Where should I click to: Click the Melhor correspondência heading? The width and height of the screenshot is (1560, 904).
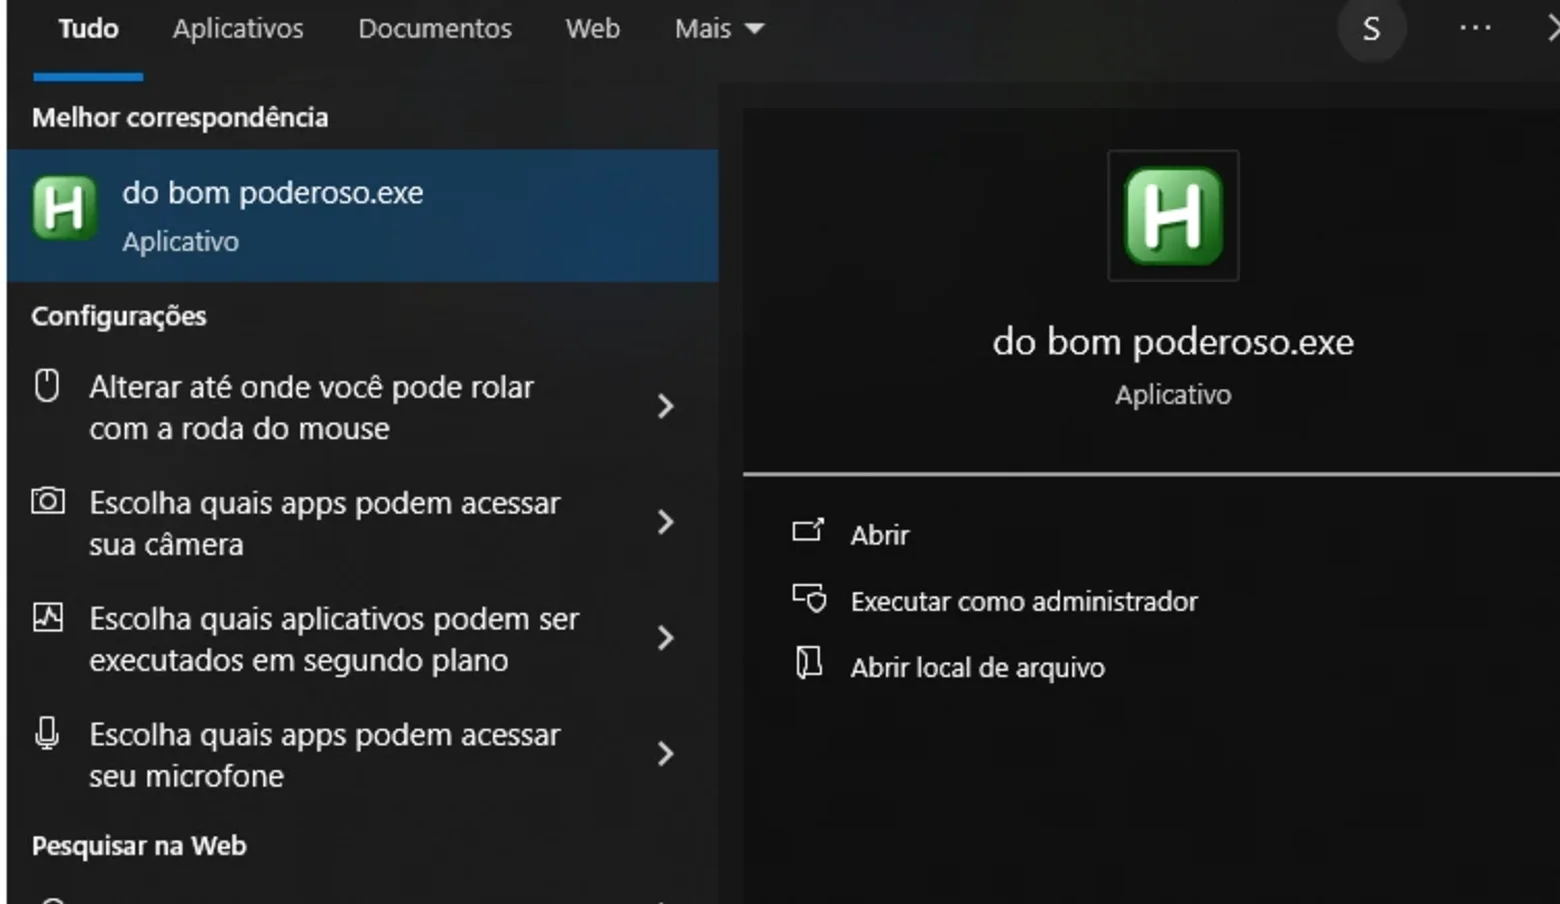point(180,117)
